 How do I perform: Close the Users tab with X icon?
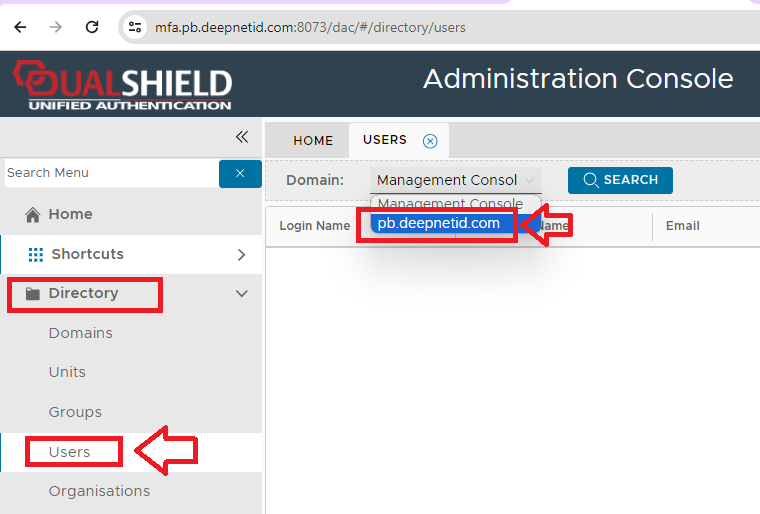(x=430, y=141)
